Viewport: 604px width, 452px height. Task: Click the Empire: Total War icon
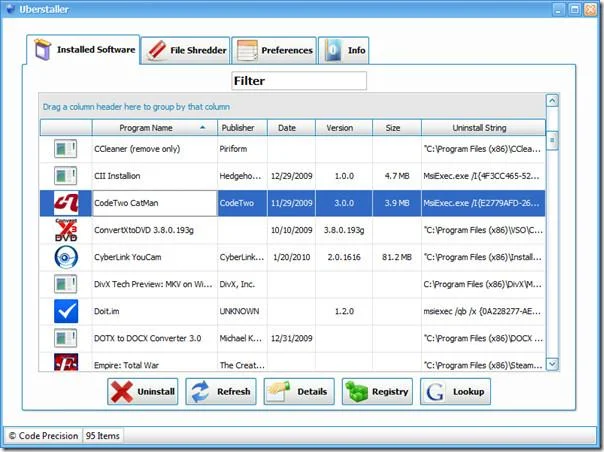[x=66, y=363]
